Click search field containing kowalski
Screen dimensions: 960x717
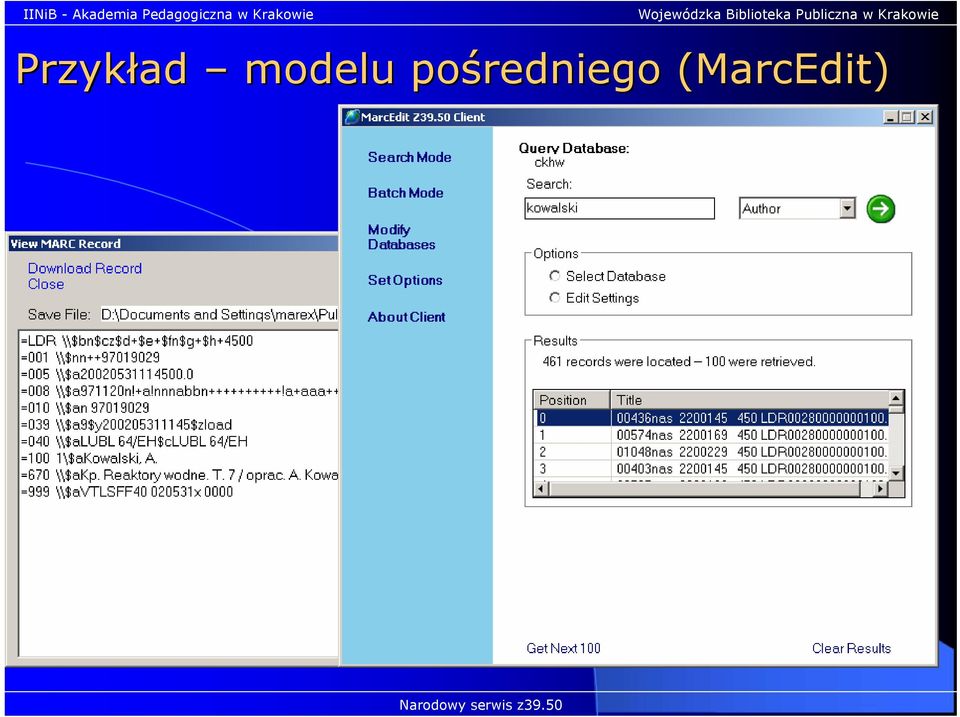[620, 208]
